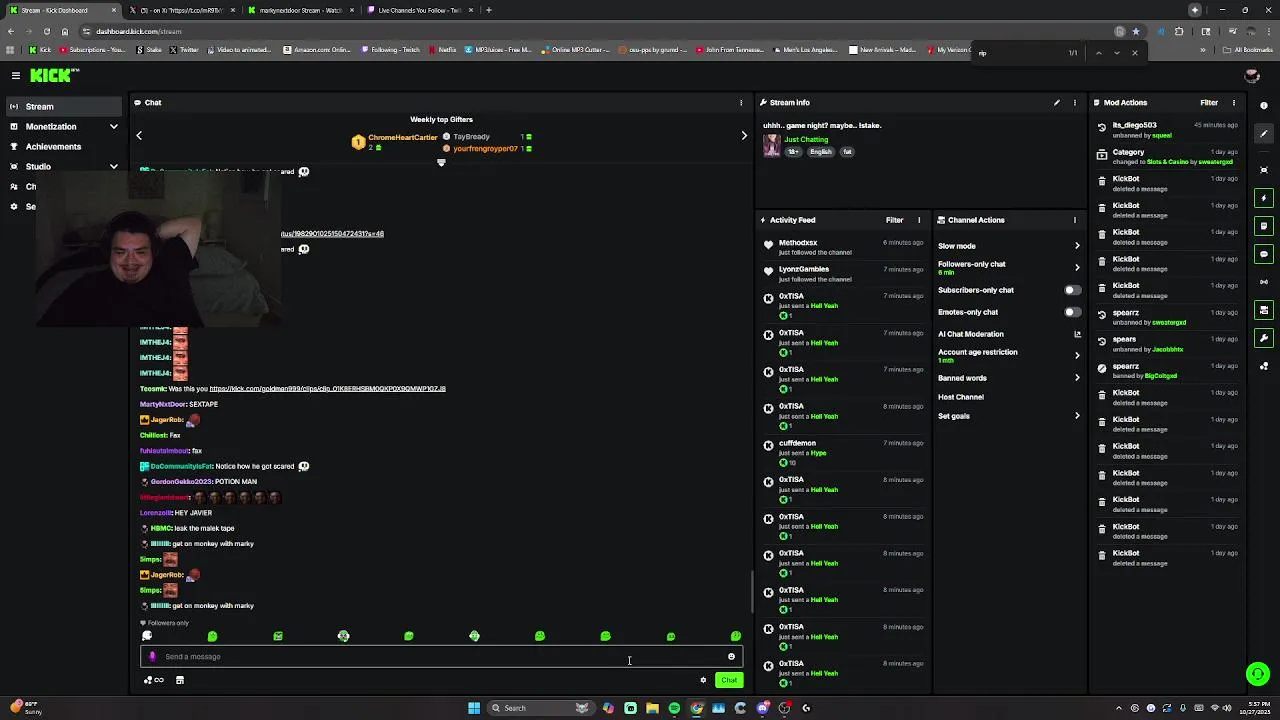Open the Channel Actions three-dot menu
The height and width of the screenshot is (720, 1280).
[x=1075, y=220]
